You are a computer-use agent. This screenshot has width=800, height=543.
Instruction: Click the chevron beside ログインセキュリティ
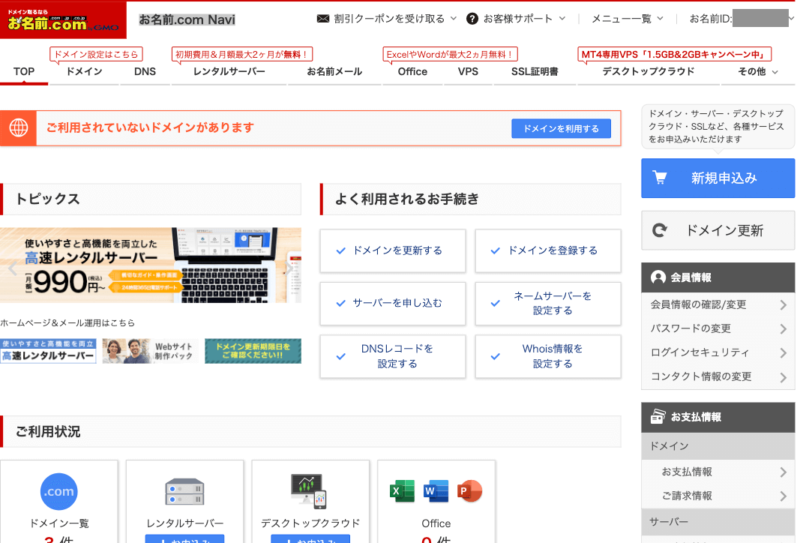pyautogui.click(x=783, y=353)
